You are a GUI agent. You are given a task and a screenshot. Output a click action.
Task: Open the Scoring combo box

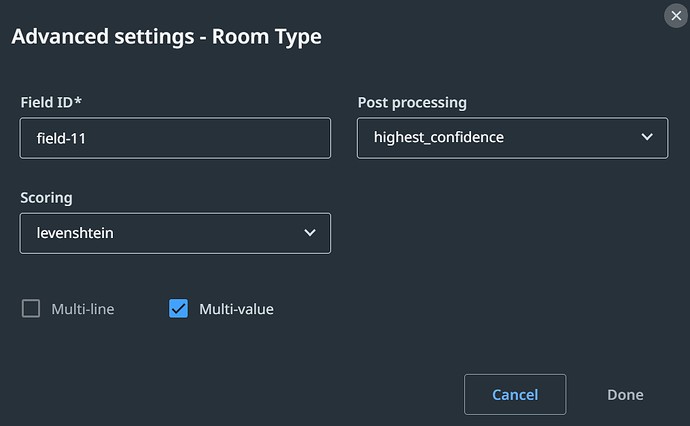click(175, 233)
